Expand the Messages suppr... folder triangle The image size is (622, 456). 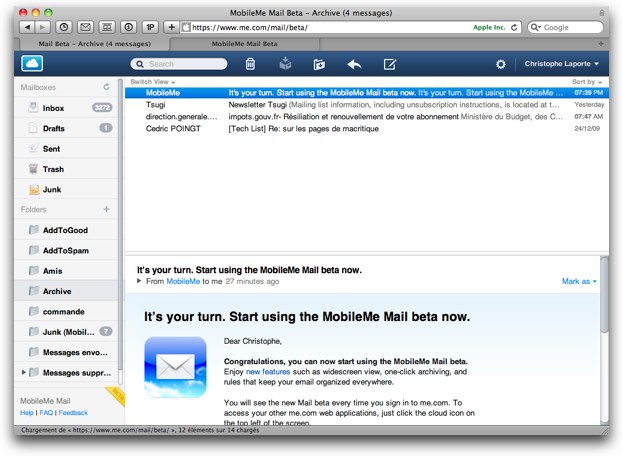click(x=23, y=372)
